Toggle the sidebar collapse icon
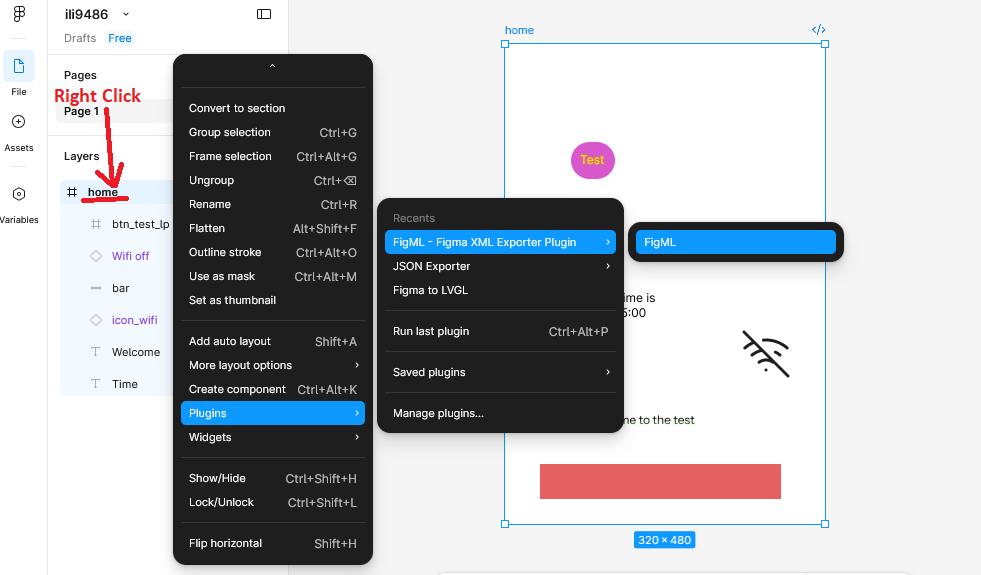Image resolution: width=981 pixels, height=575 pixels. [x=264, y=14]
